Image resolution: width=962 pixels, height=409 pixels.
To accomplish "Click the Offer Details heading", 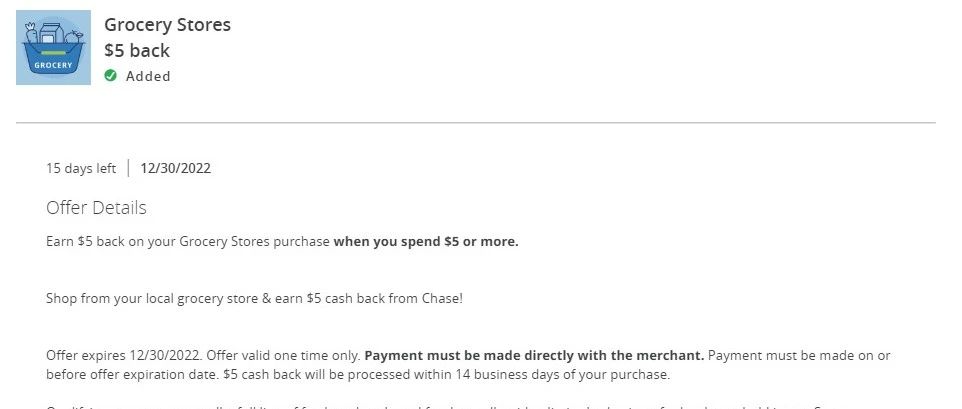I will coord(96,207).
